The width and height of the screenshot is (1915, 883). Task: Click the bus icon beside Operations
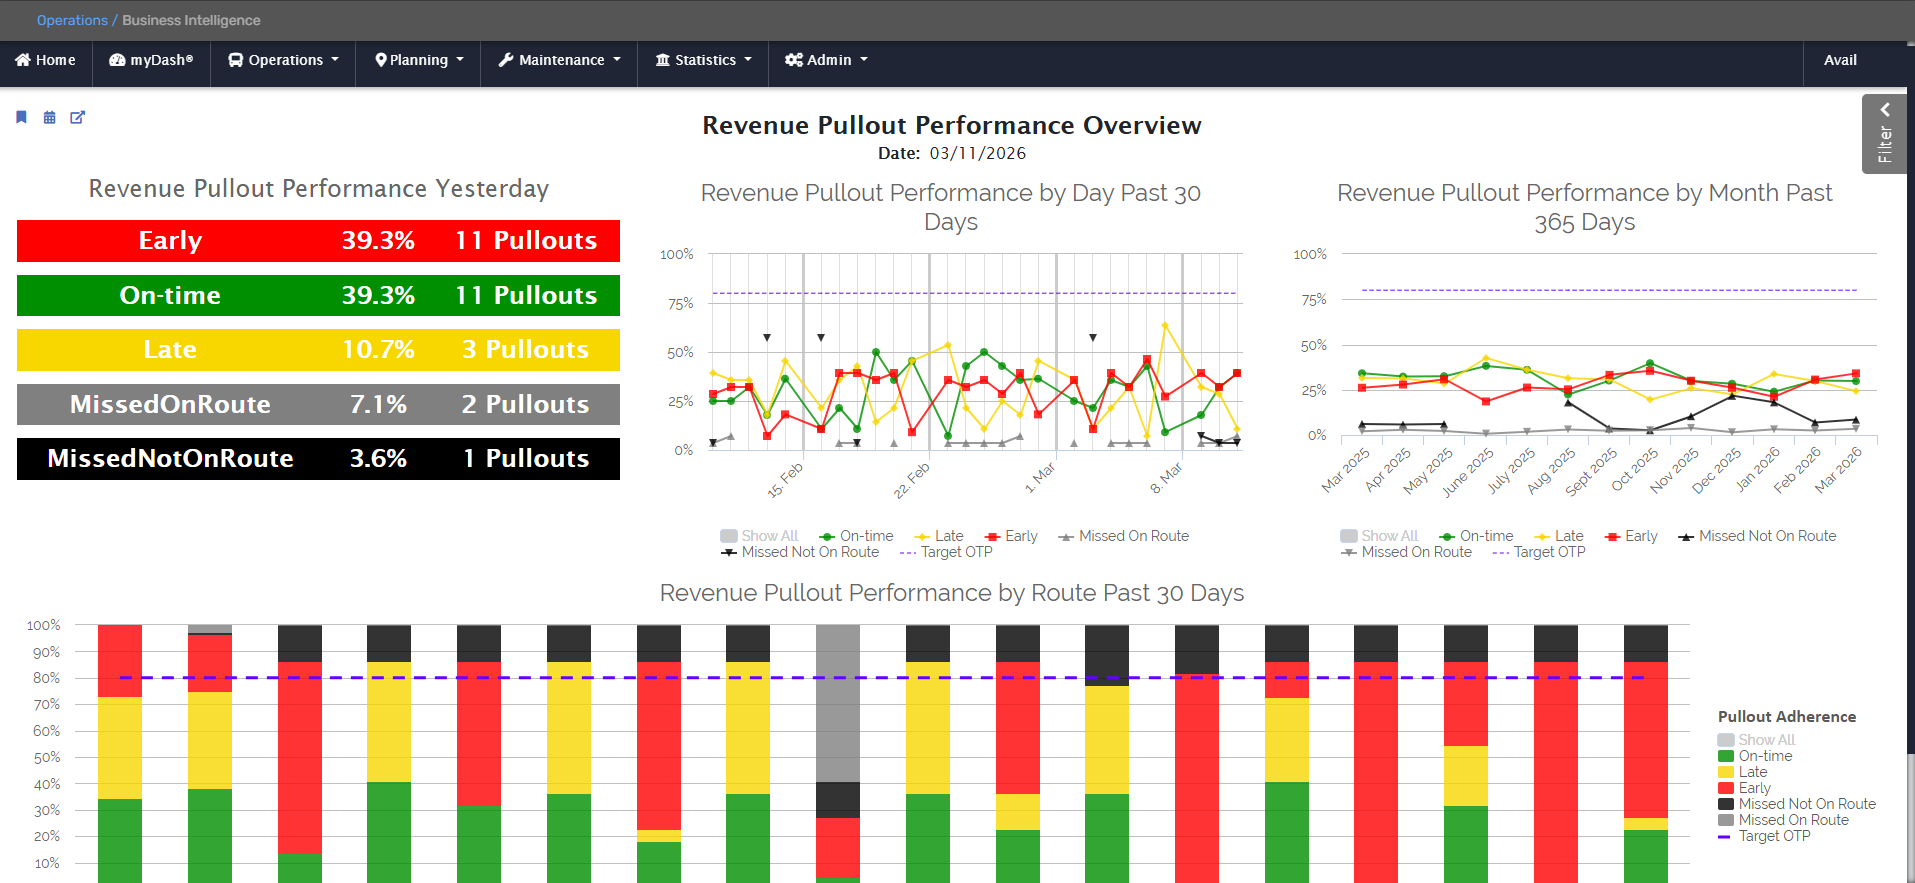[236, 60]
